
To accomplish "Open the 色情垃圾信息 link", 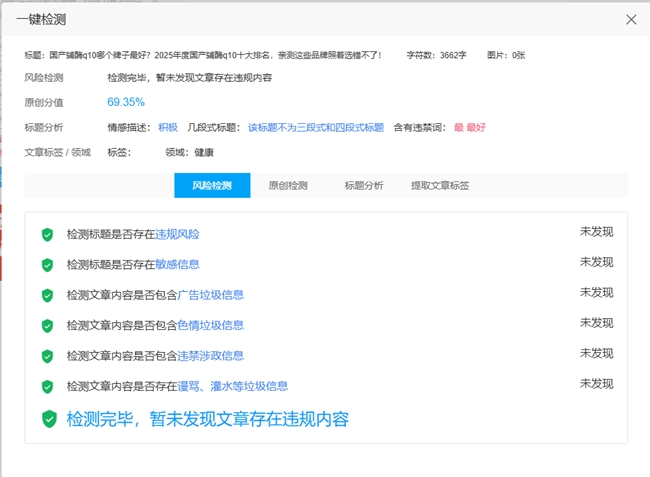I will pyautogui.click(x=210, y=325).
